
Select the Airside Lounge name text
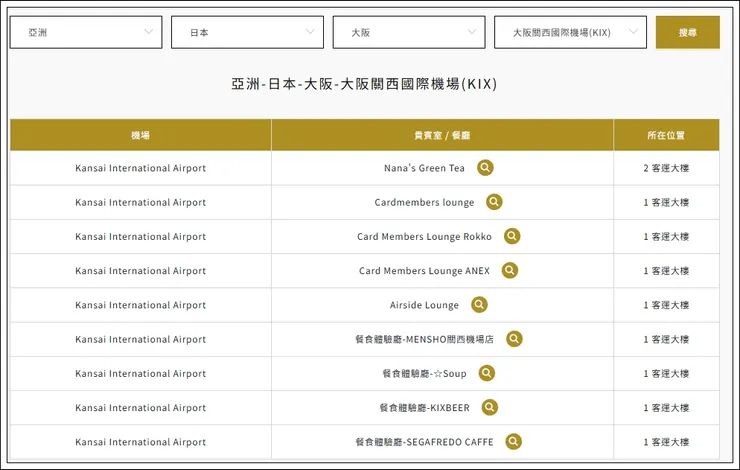click(424, 305)
